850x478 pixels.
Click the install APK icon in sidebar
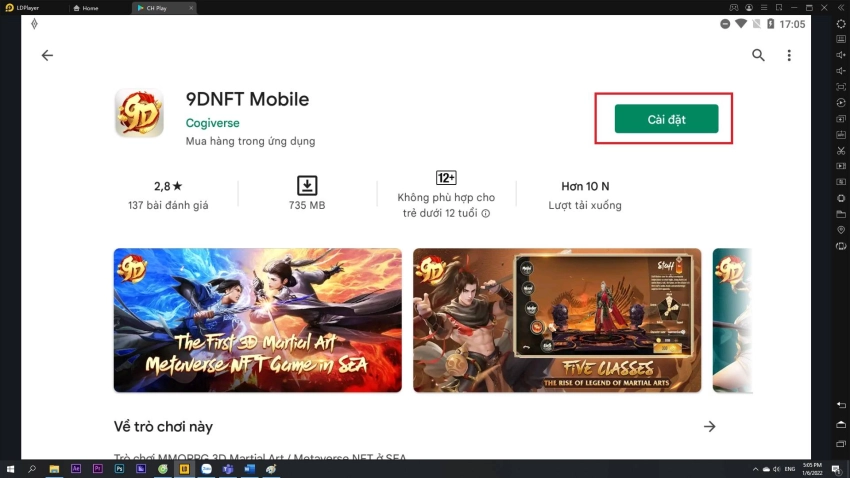[x=841, y=134]
